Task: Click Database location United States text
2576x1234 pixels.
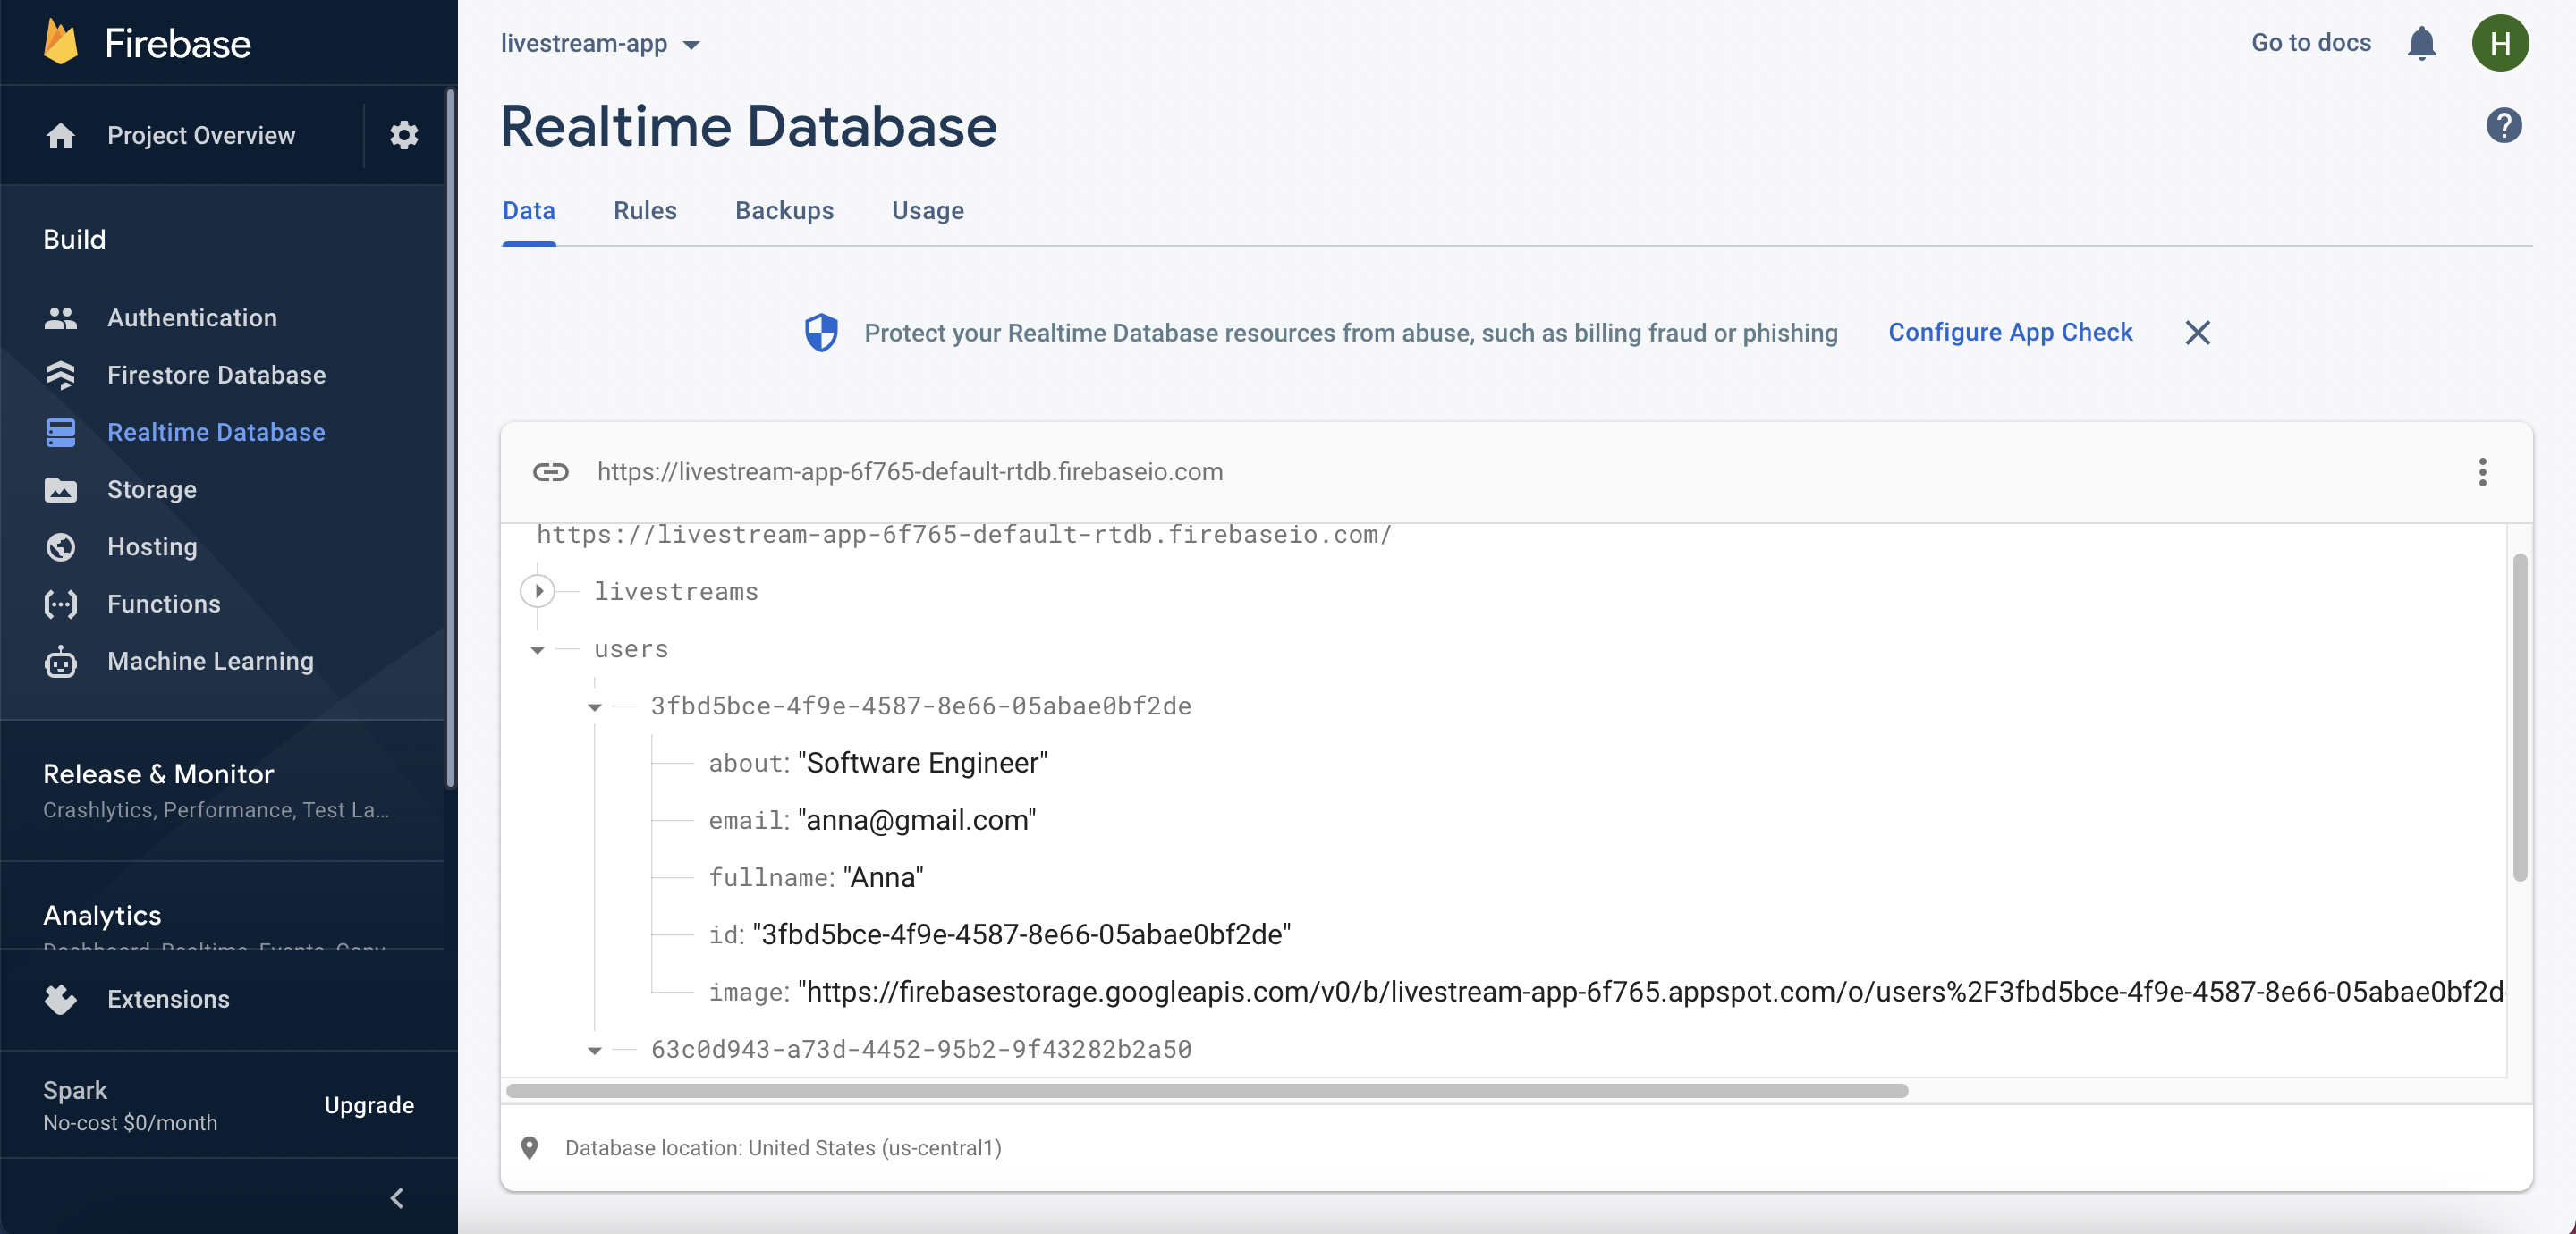Action: (x=783, y=1148)
